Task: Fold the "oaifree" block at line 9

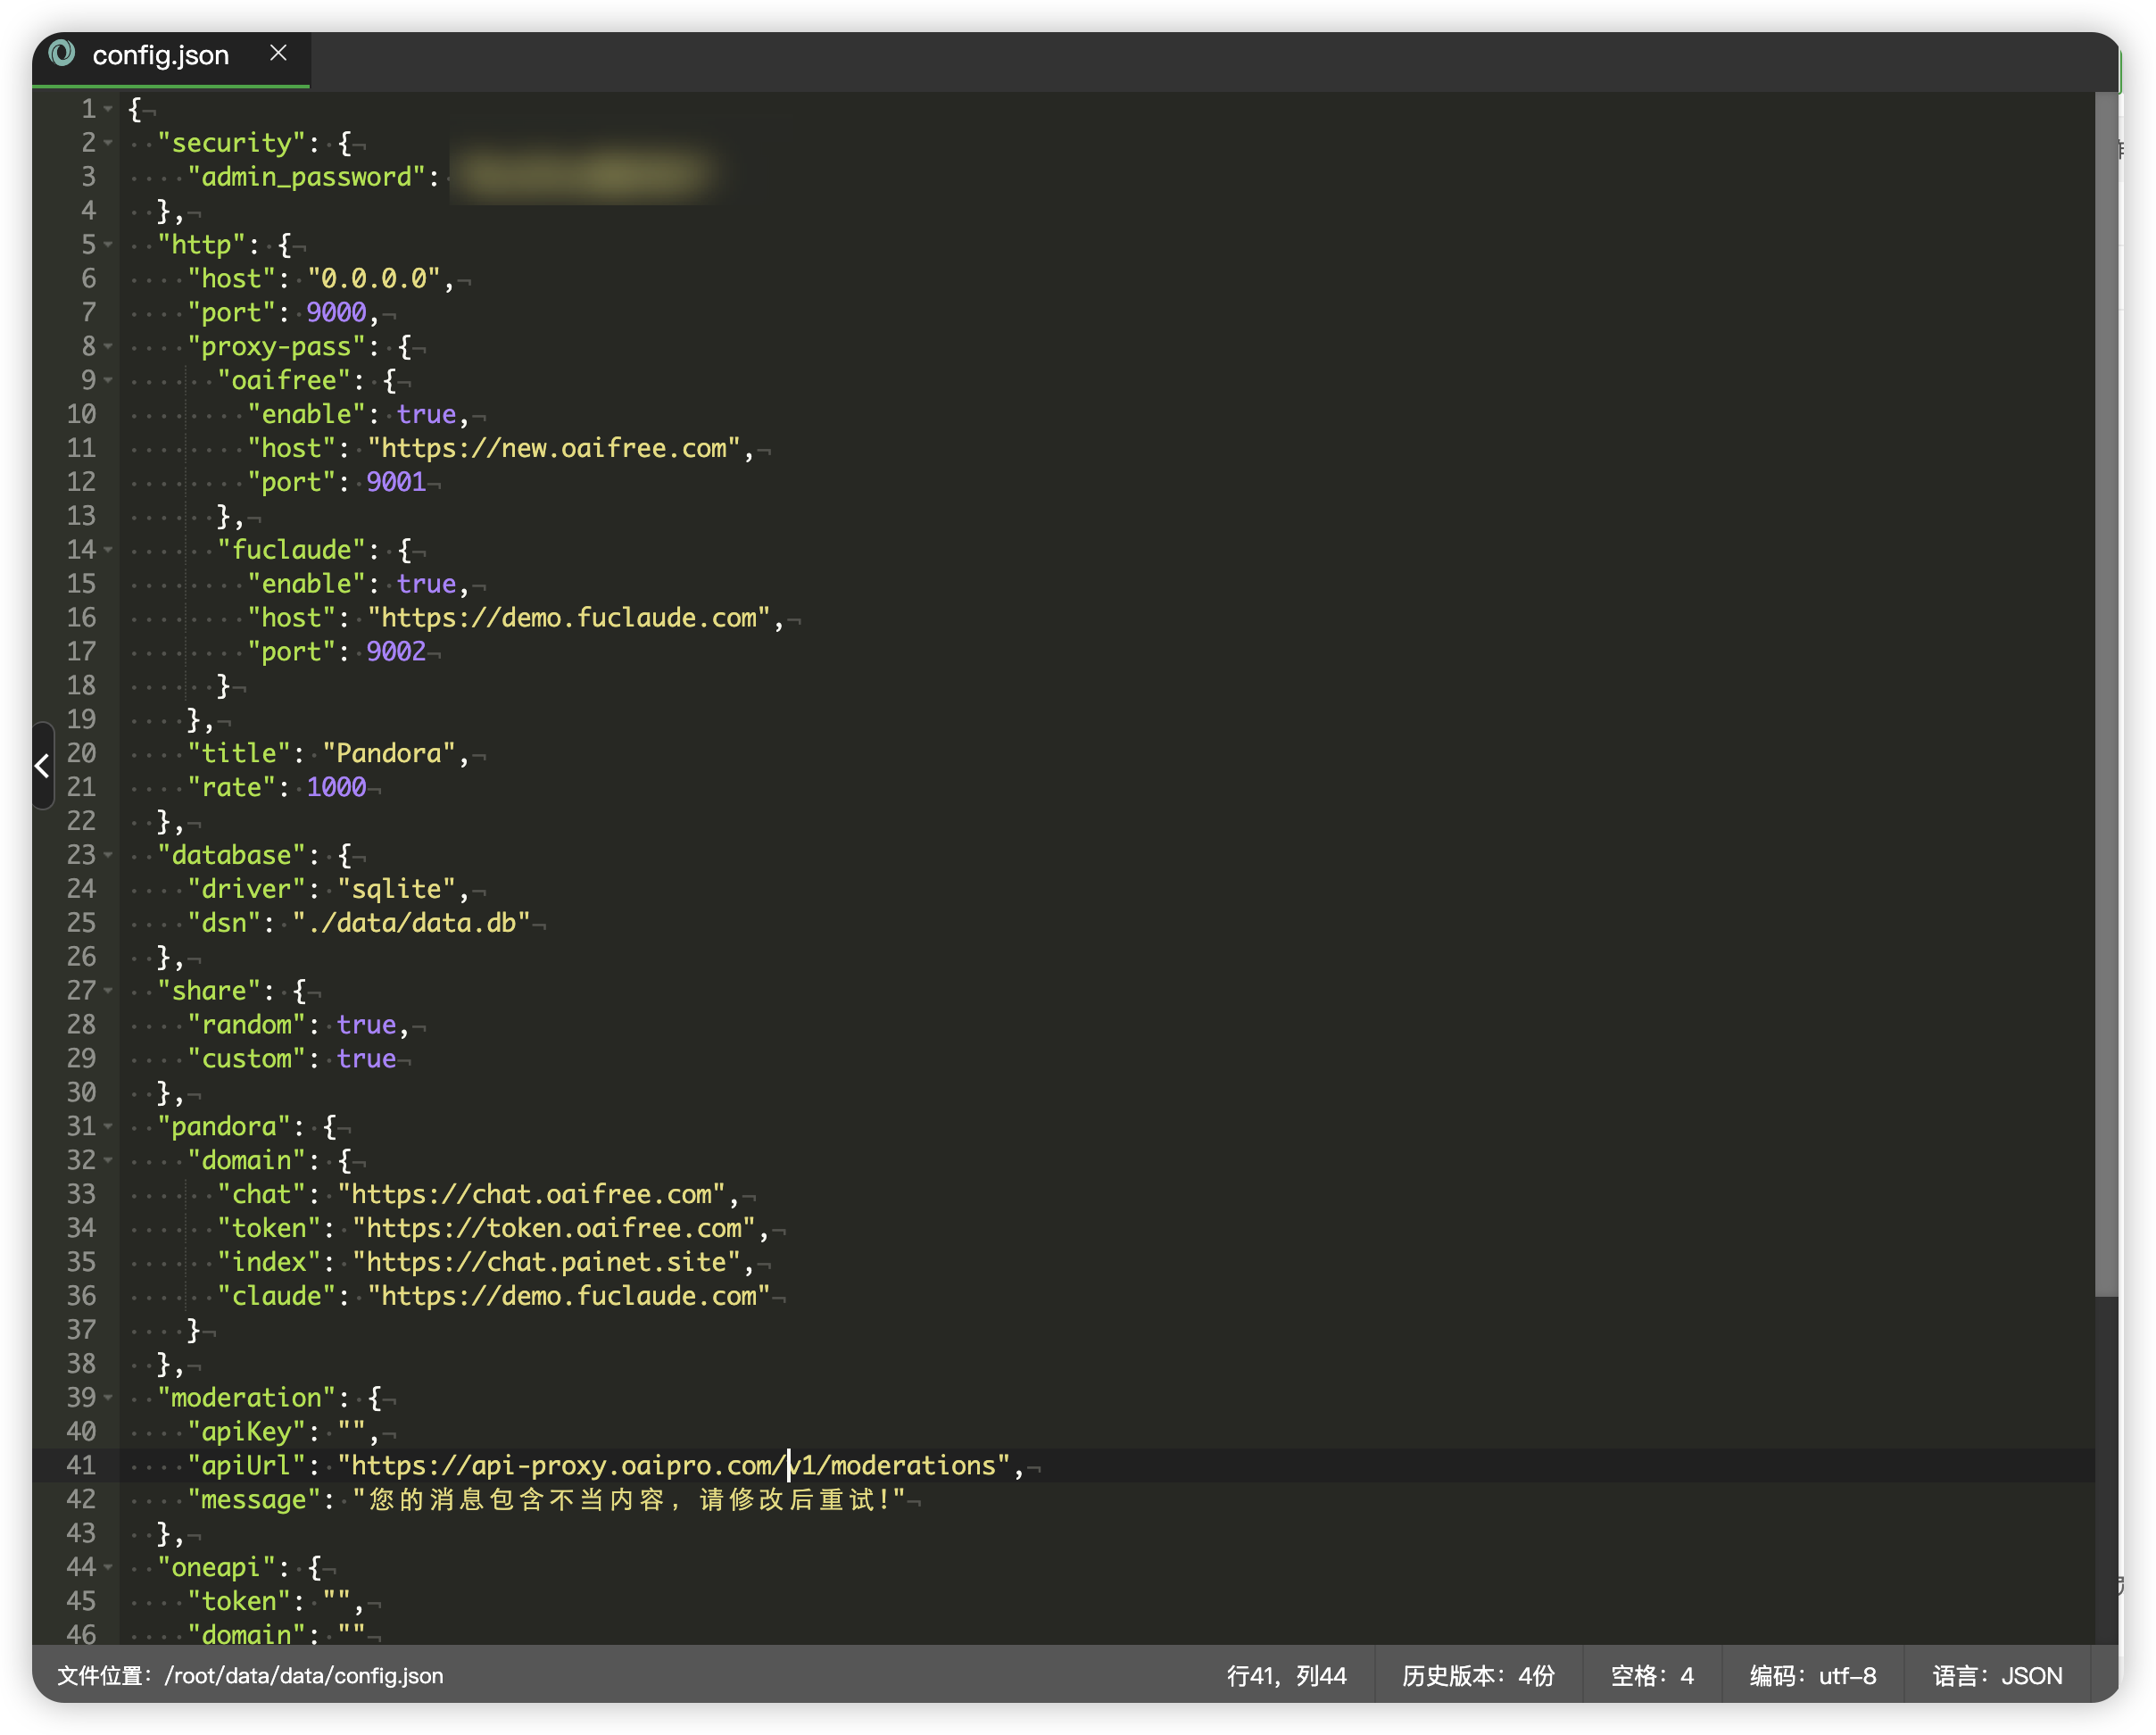Action: pos(108,381)
